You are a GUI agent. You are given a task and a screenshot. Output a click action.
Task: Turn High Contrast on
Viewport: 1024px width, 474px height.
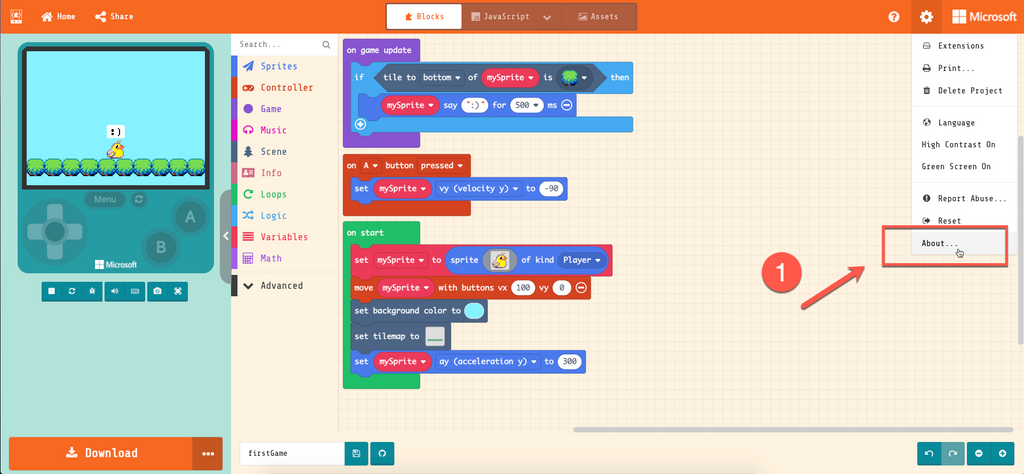[958, 145]
